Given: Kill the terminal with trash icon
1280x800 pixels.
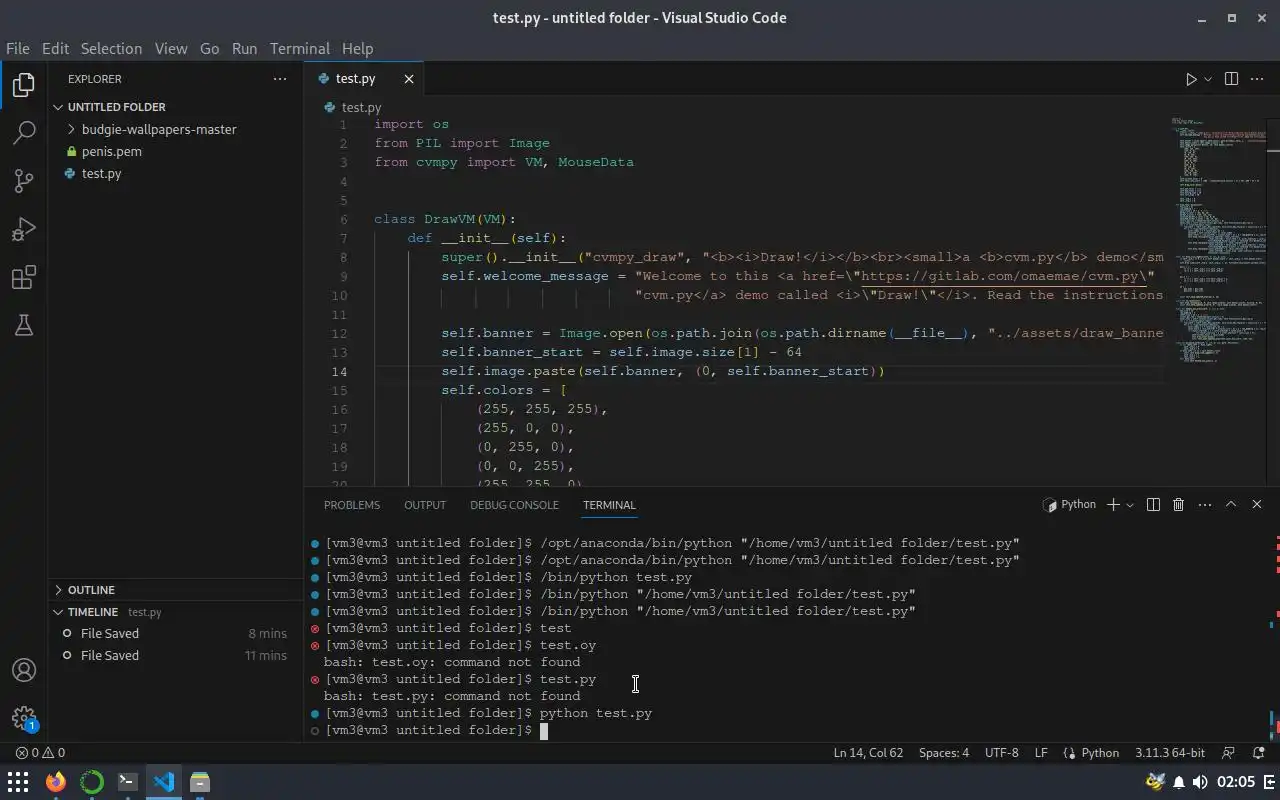Looking at the screenshot, I should click(x=1178, y=505).
